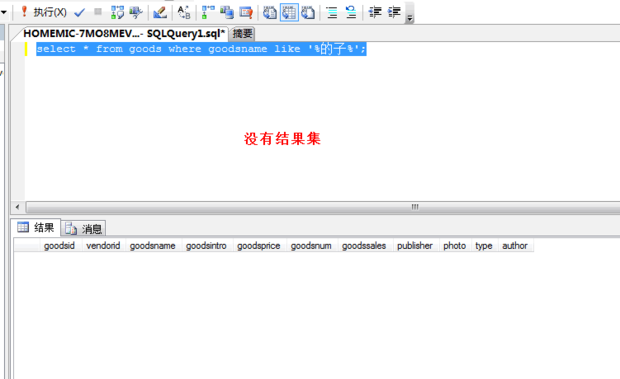Viewport: 620px width, 379px height.
Task: Select the highlighted results to grid icon
Action: (289, 12)
